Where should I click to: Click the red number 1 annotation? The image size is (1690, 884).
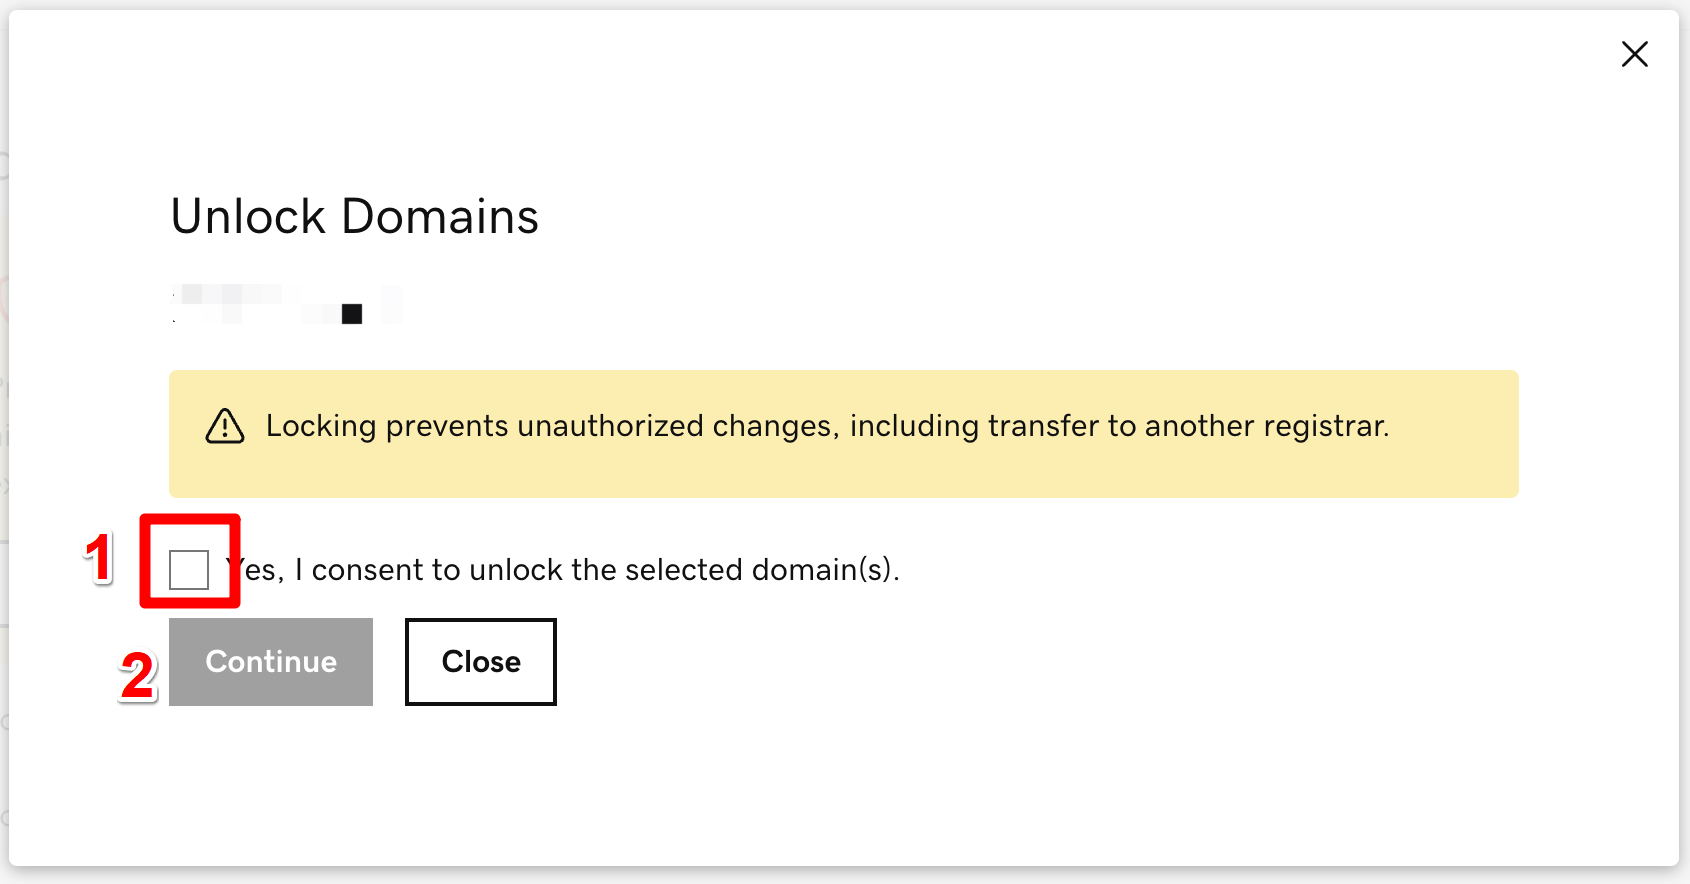99,558
